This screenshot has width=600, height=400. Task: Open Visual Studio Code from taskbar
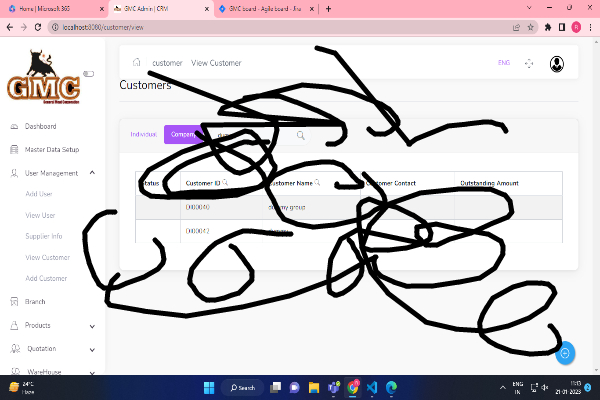pos(372,387)
